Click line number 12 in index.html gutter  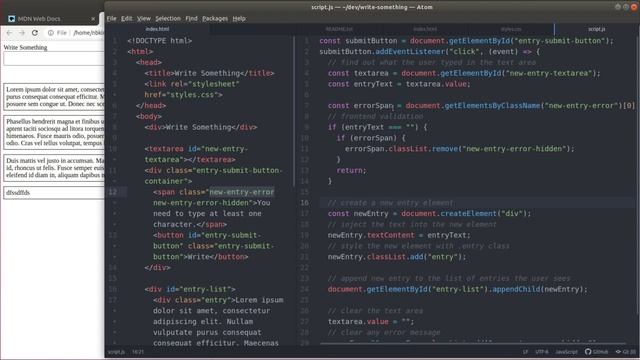tap(113, 192)
